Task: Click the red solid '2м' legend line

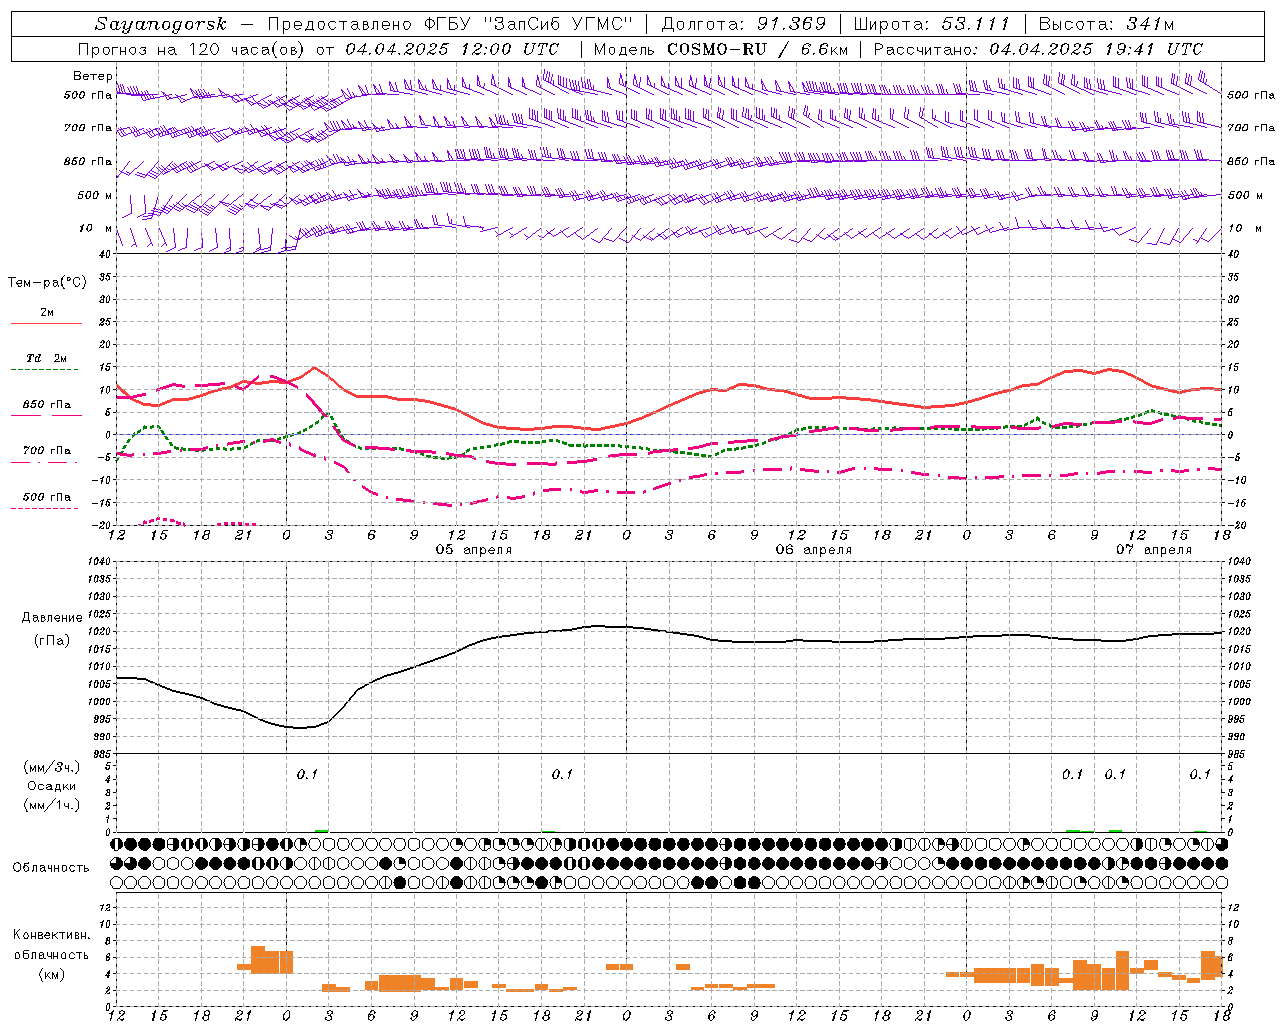Action: [x=46, y=323]
